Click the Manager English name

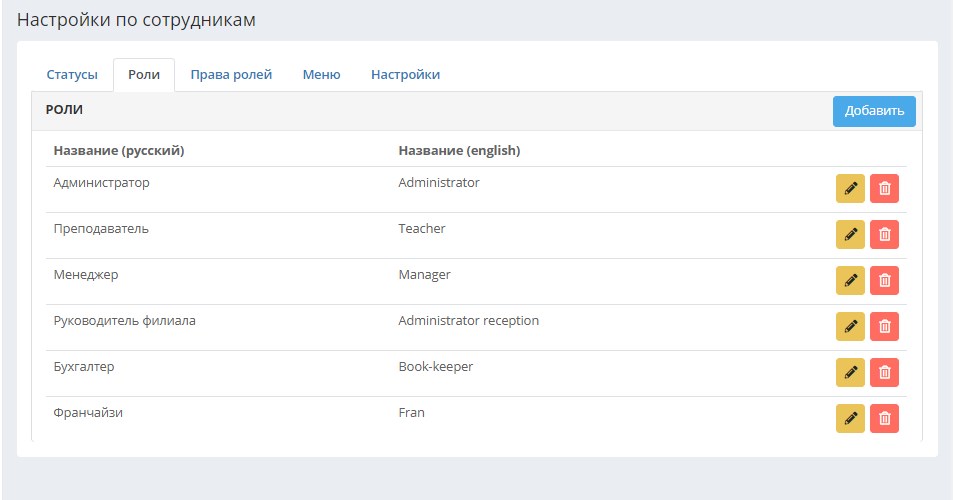(425, 275)
